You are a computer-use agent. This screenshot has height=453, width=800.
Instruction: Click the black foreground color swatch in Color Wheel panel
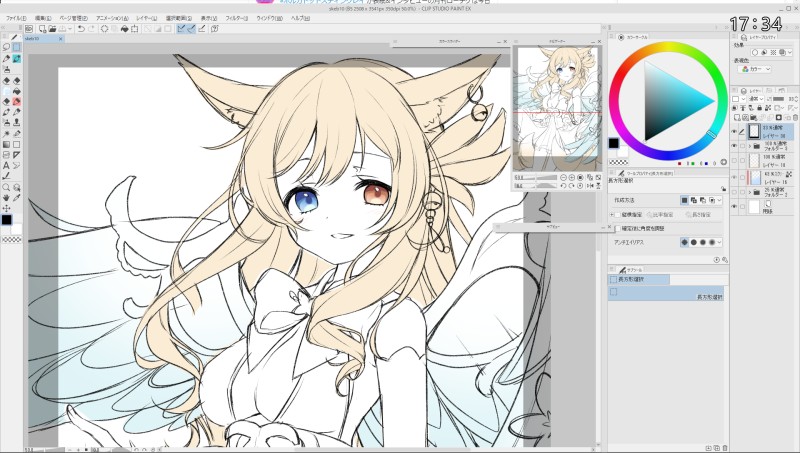click(x=614, y=143)
